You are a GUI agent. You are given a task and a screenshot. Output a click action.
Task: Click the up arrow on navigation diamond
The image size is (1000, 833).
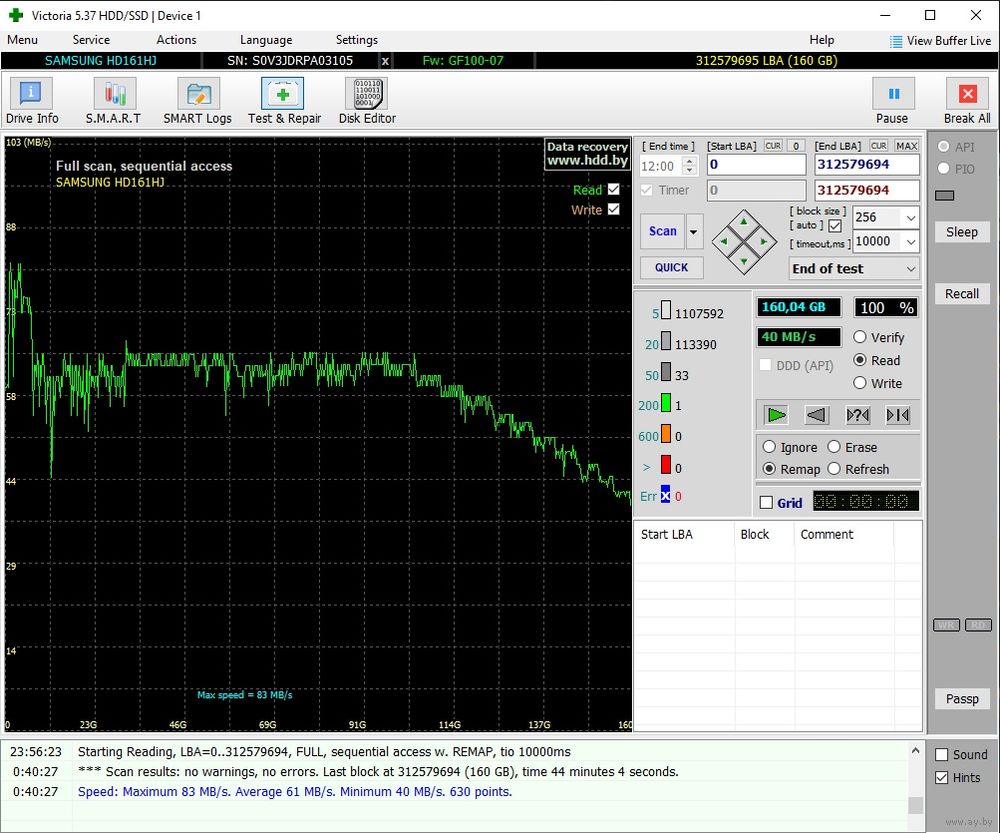744,221
